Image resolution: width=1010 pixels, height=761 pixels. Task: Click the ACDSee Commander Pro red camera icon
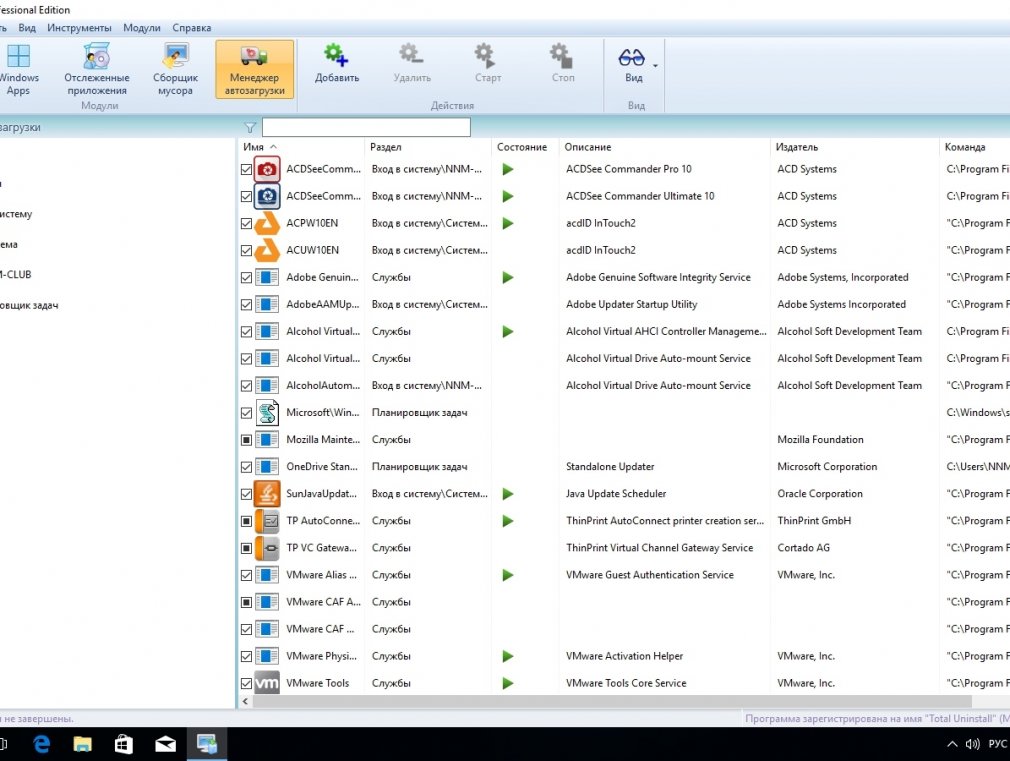point(267,169)
